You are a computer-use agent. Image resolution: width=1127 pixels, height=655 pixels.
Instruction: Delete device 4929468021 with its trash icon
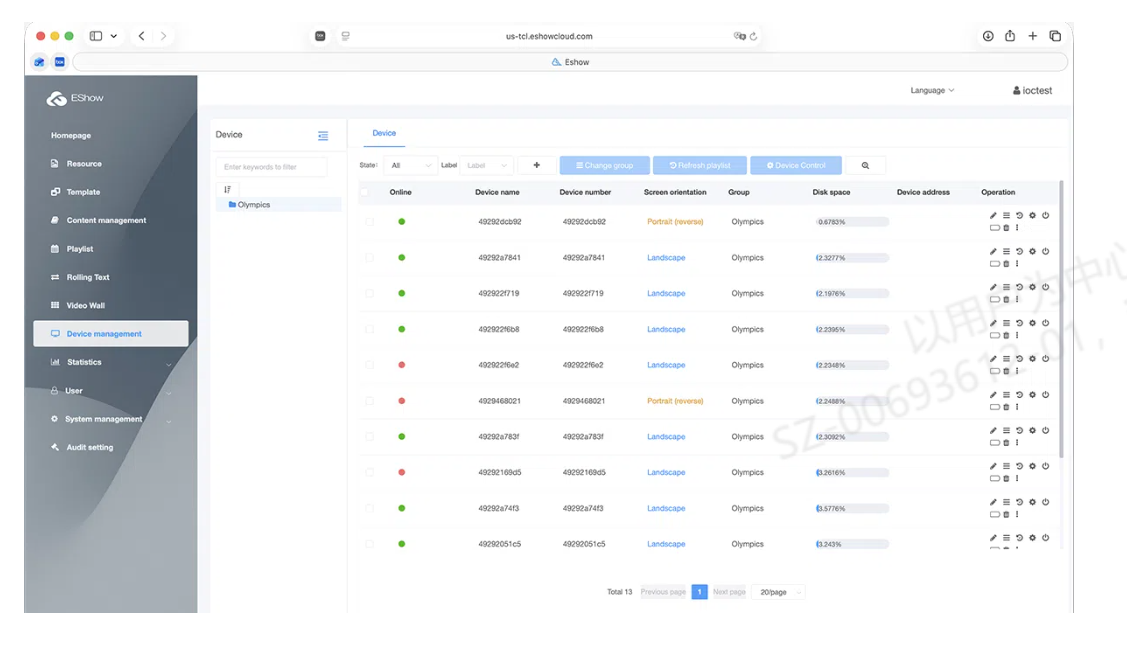click(1006, 407)
